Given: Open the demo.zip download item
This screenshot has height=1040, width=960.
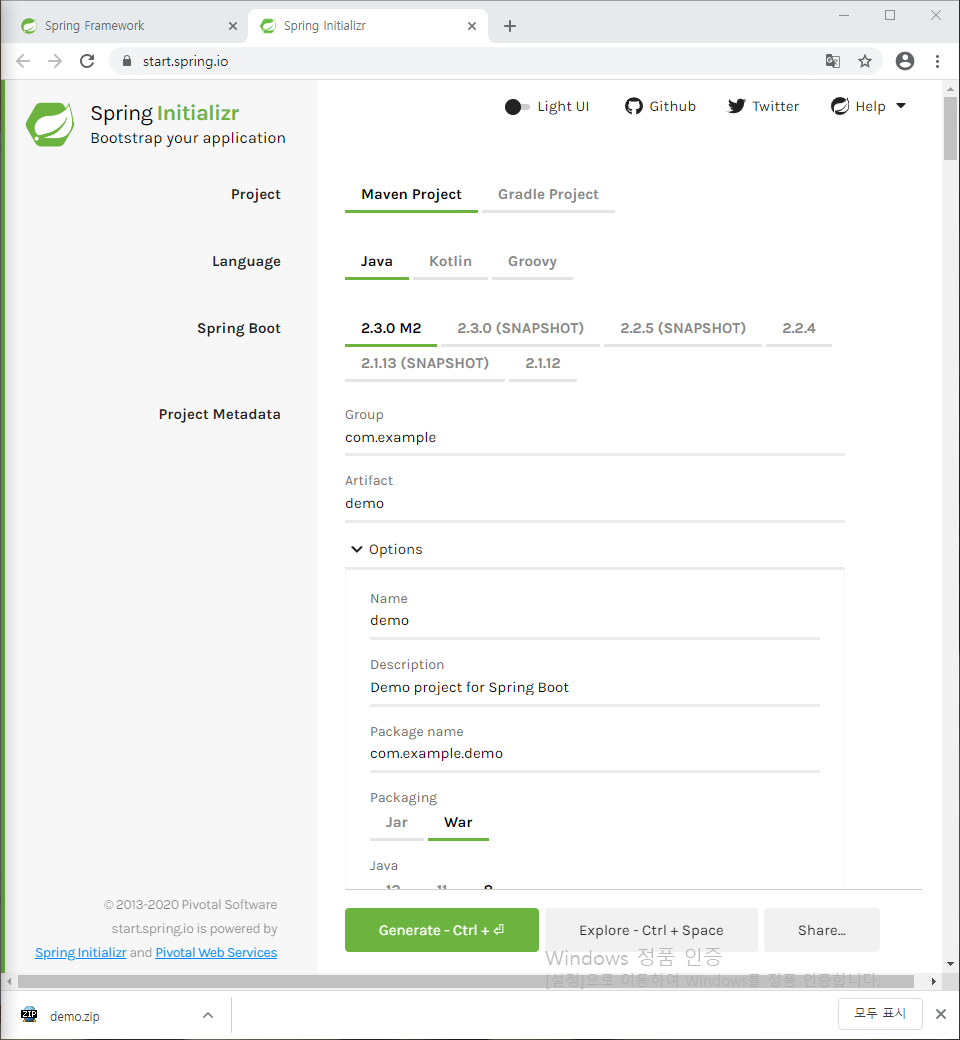Looking at the screenshot, I should (74, 1016).
